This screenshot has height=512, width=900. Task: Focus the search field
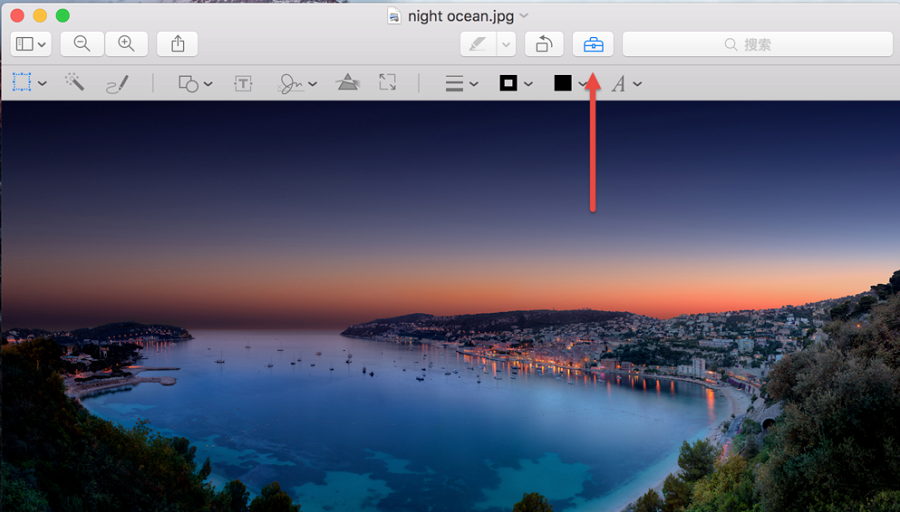point(758,44)
